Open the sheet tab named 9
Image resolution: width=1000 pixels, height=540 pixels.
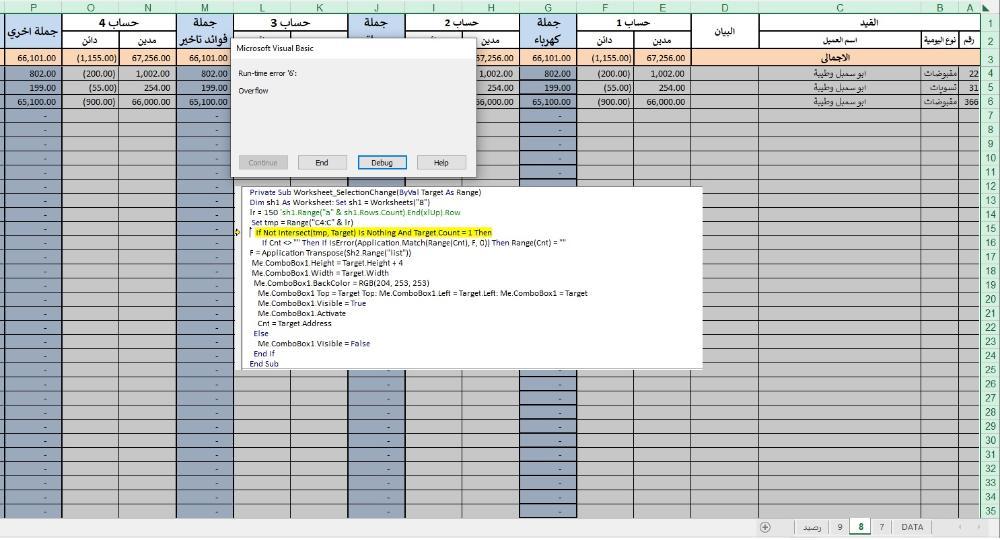pyautogui.click(x=839, y=527)
